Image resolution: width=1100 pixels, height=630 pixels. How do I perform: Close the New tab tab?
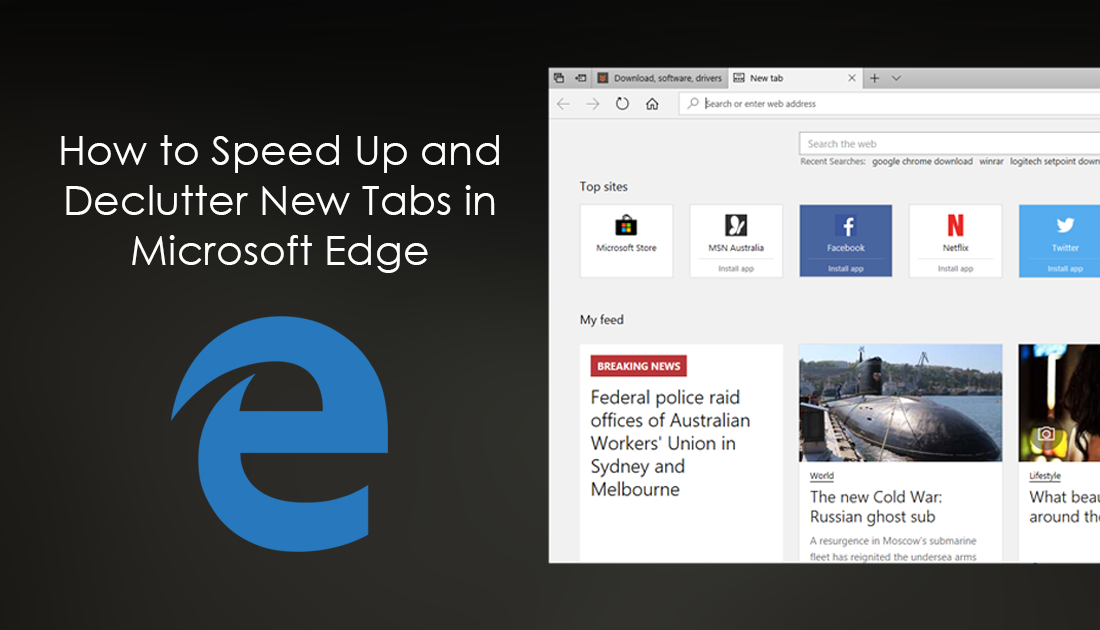point(852,78)
